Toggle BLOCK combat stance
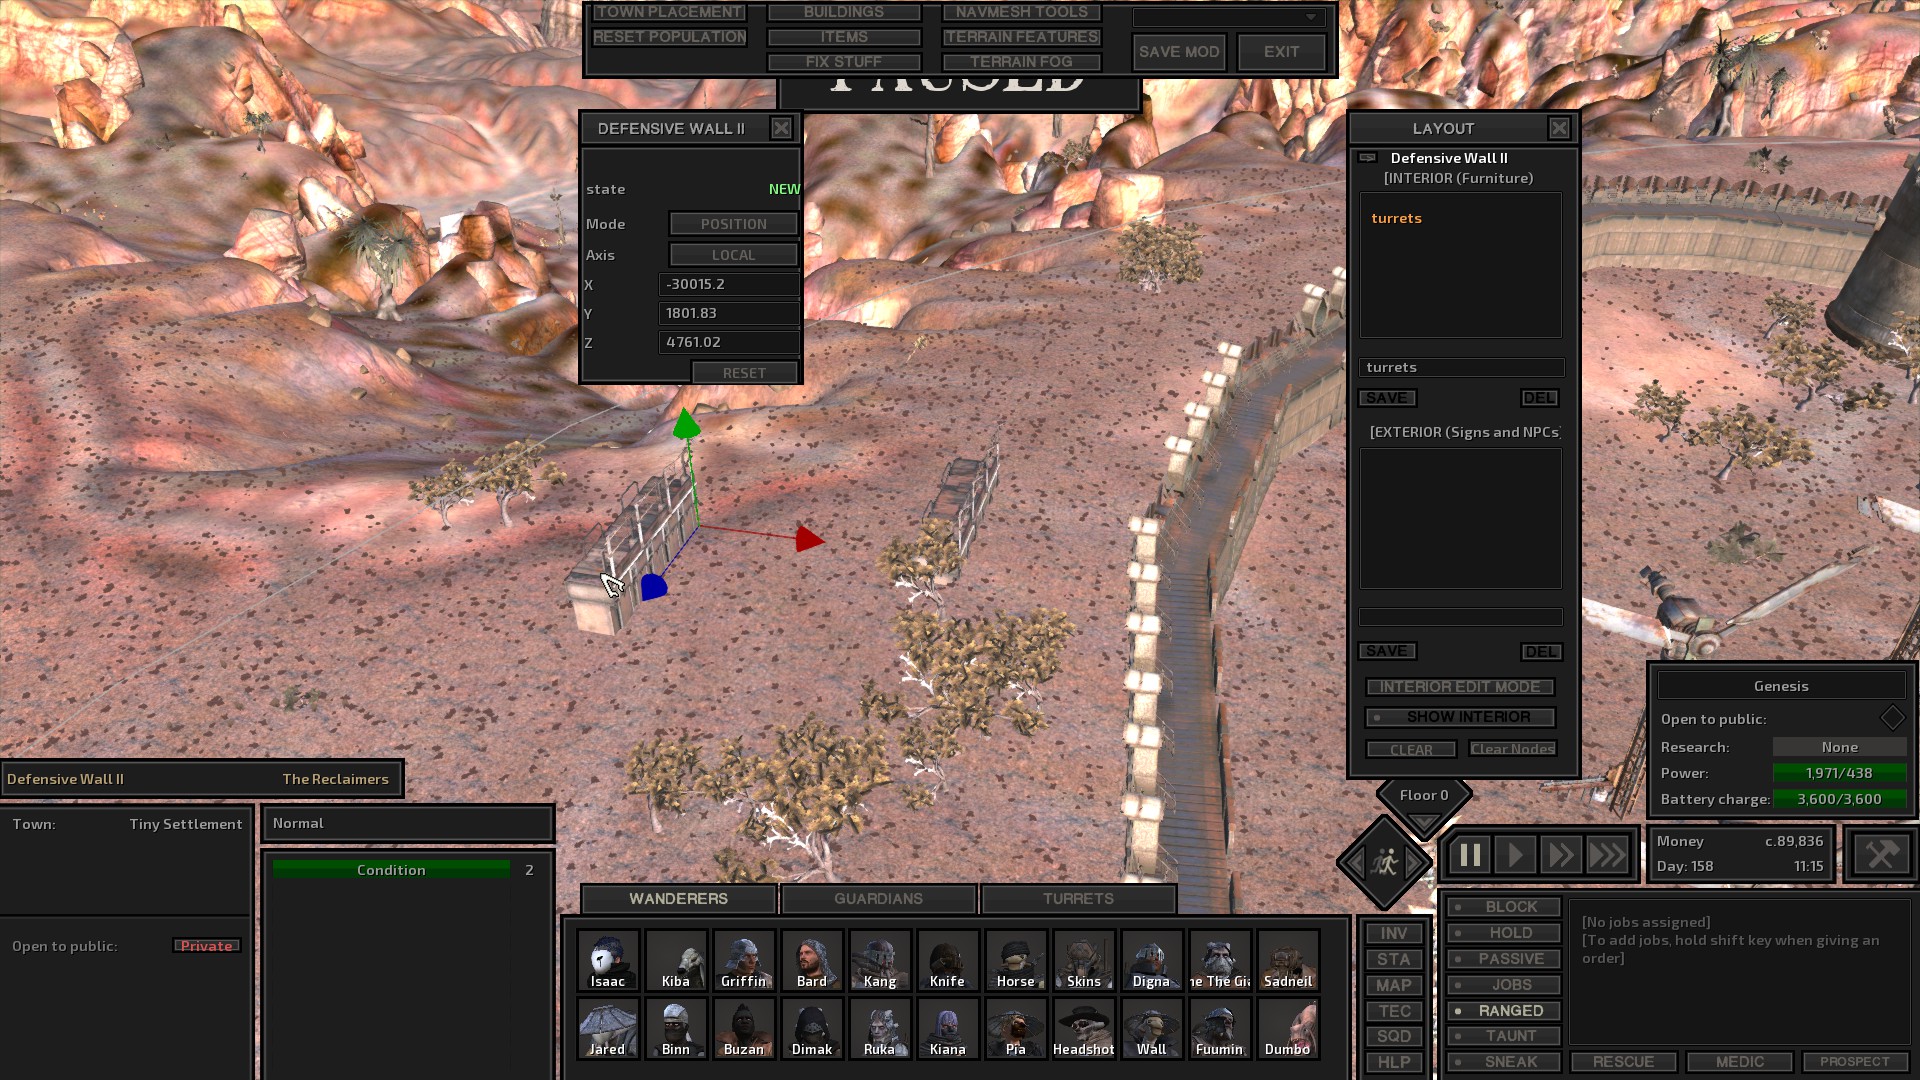The image size is (1920, 1080). coord(1503,907)
